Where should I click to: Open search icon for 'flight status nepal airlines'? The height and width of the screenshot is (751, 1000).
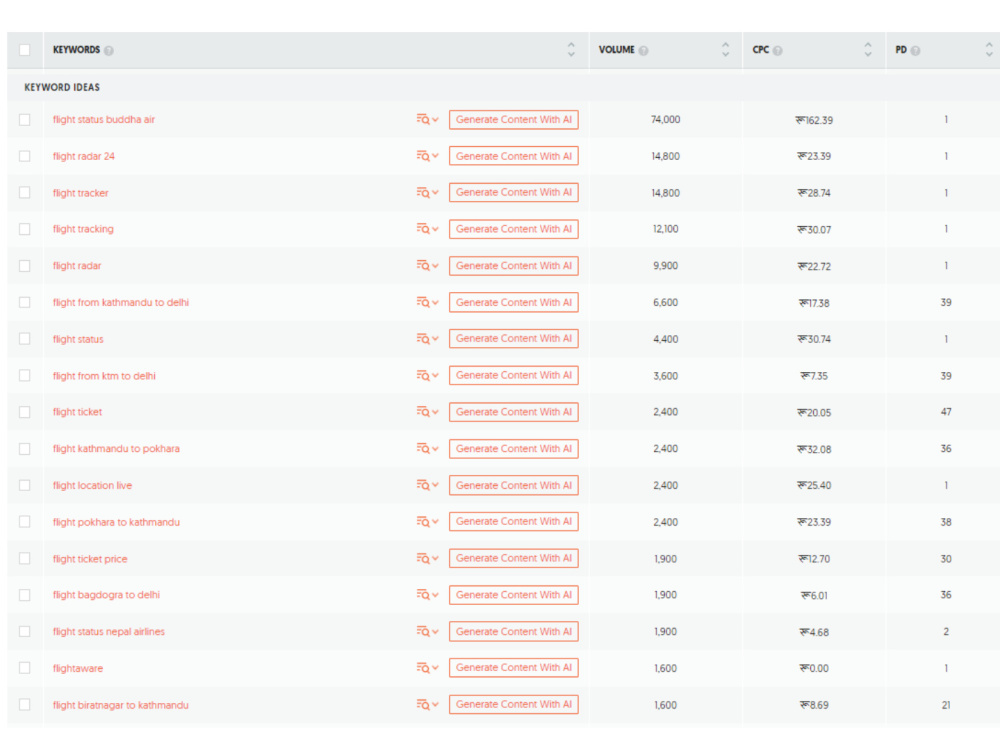tap(427, 631)
